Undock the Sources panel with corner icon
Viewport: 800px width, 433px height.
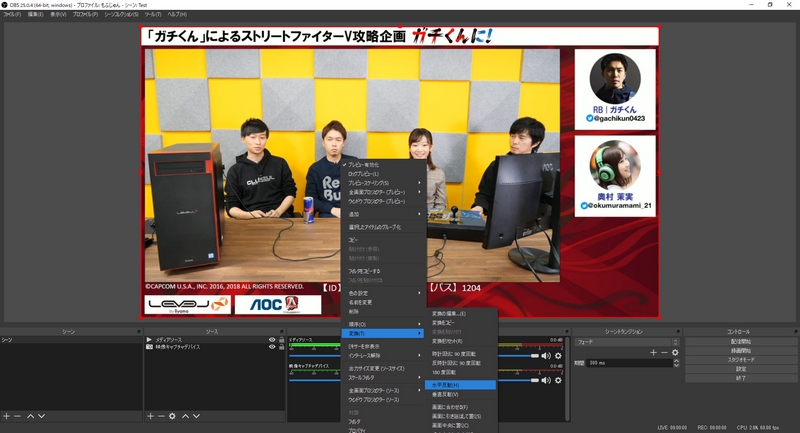[x=281, y=332]
